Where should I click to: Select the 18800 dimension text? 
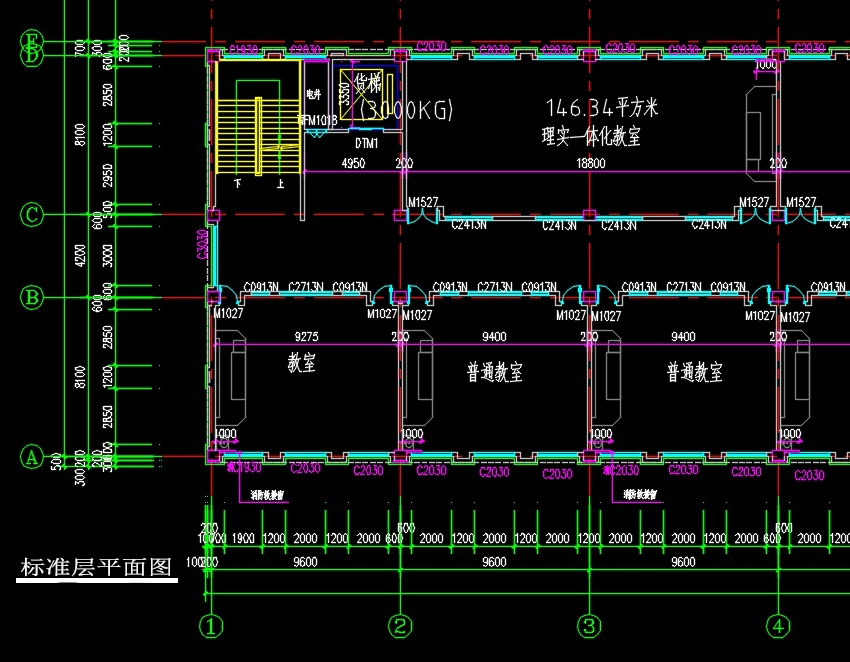pyautogui.click(x=592, y=163)
